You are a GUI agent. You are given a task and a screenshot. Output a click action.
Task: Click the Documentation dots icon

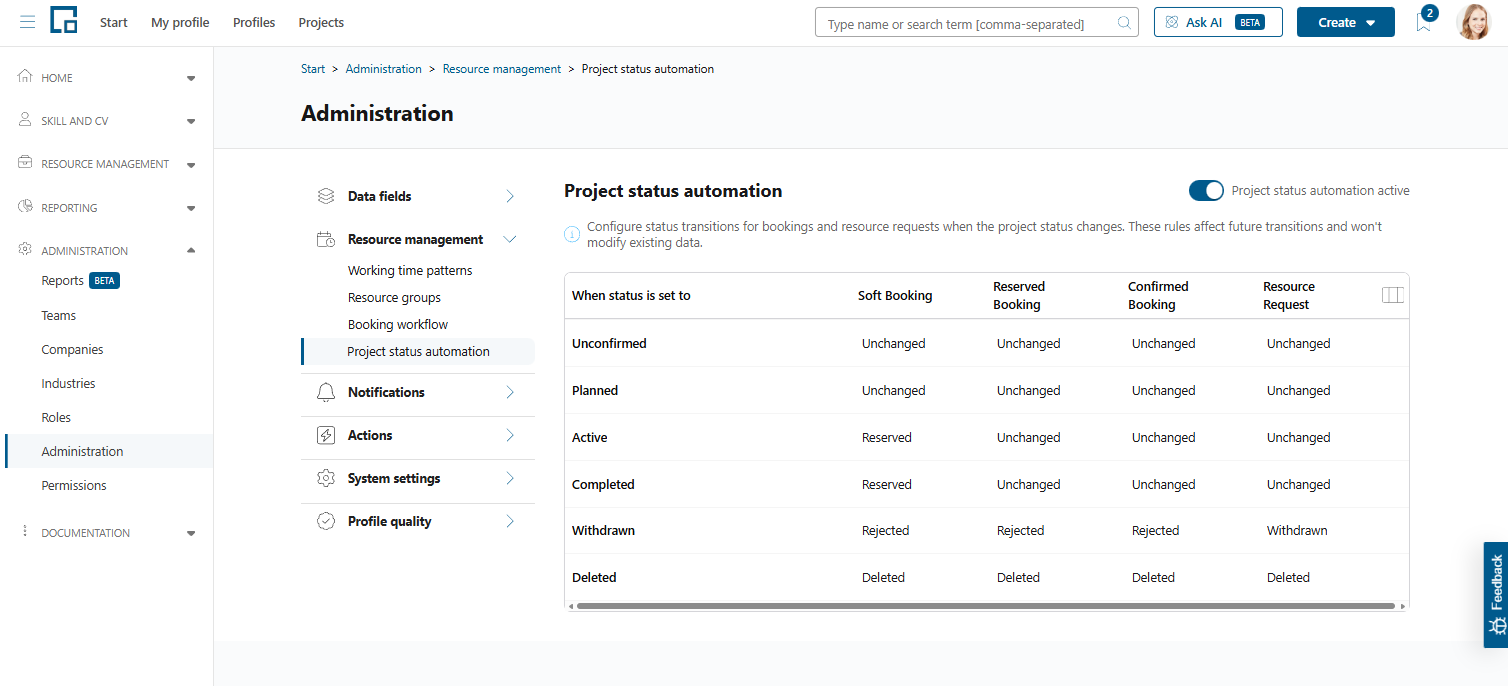[x=25, y=532]
